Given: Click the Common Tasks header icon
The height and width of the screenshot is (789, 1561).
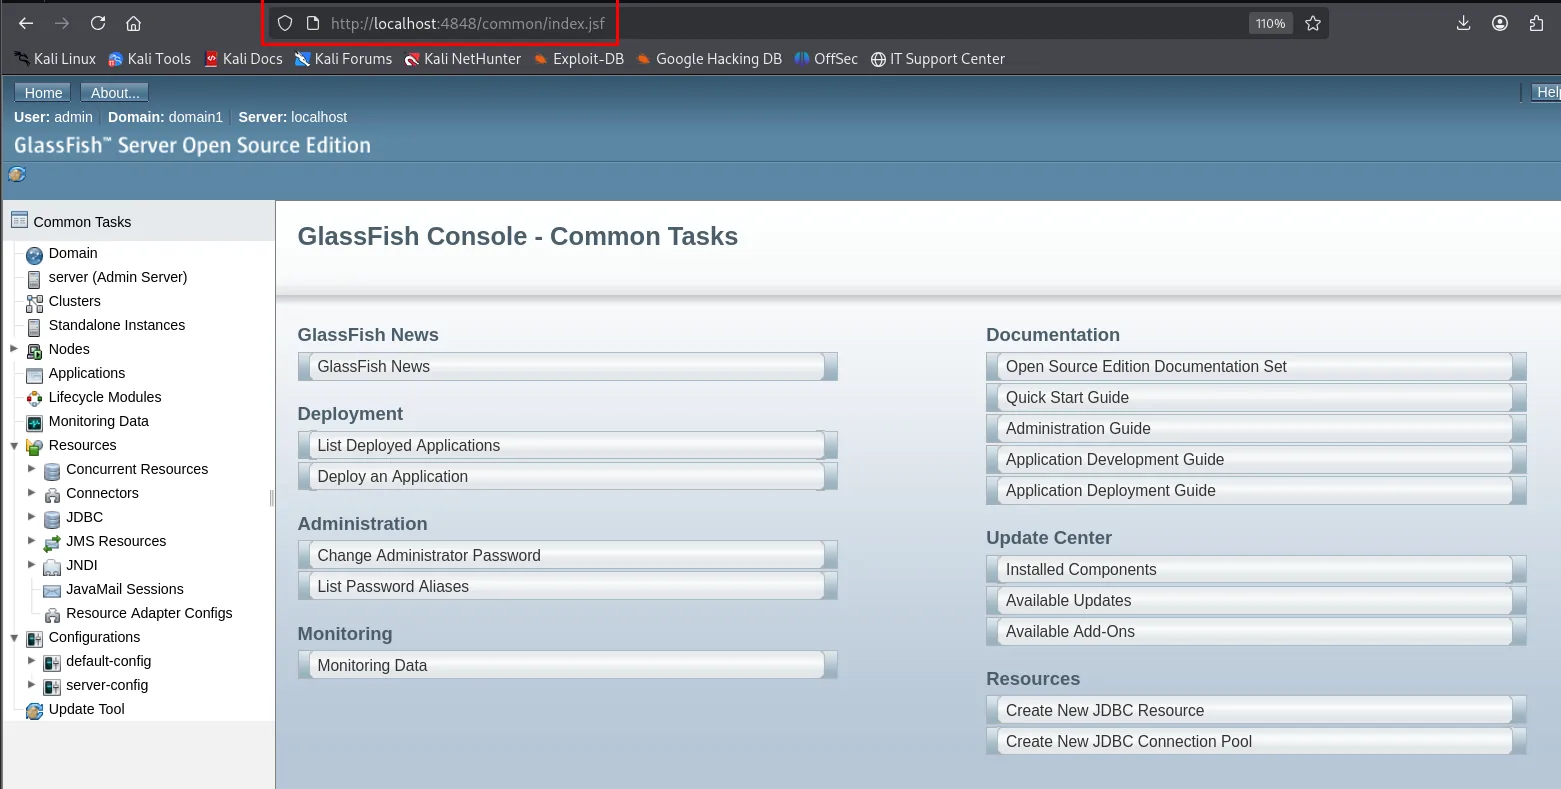Looking at the screenshot, I should pyautogui.click(x=19, y=220).
